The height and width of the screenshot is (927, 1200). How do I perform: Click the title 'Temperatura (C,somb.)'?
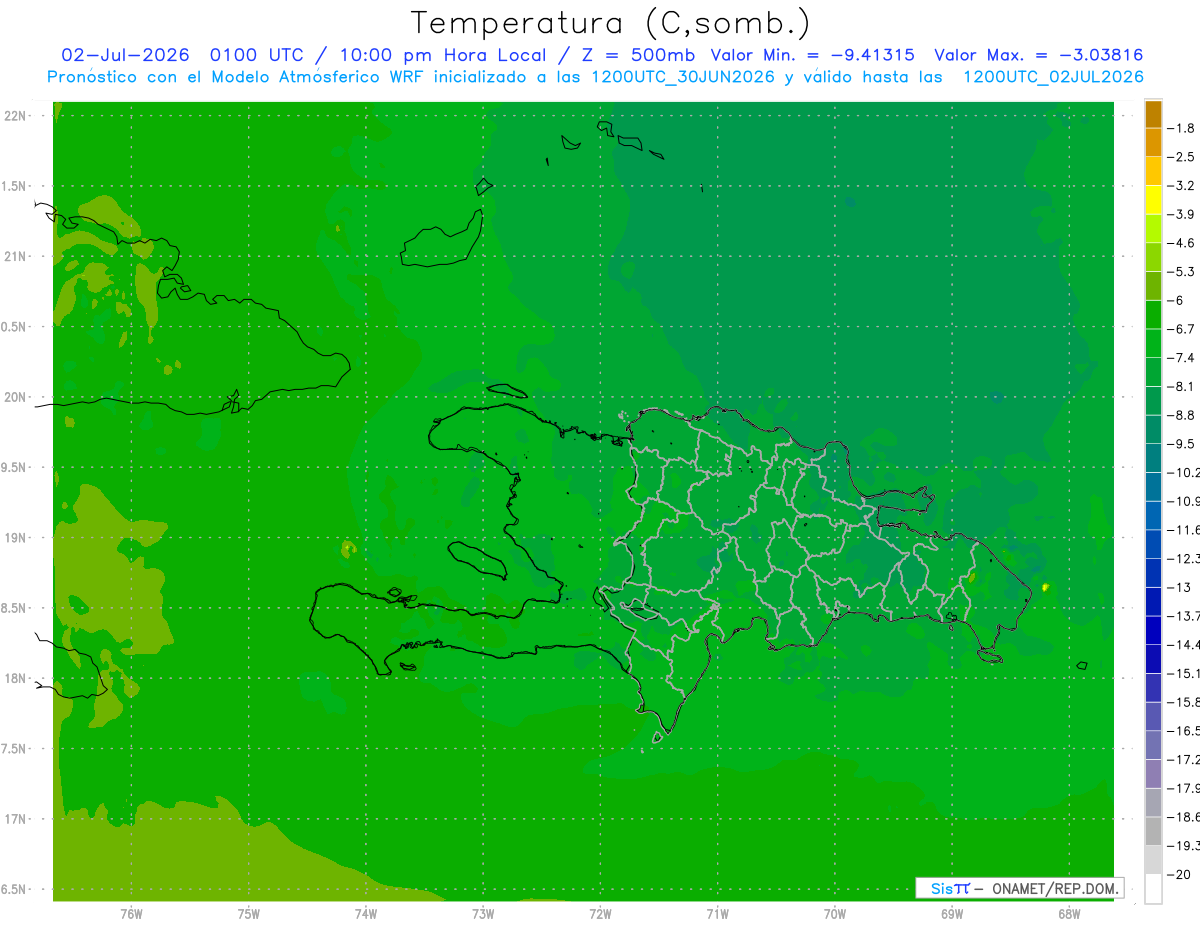click(611, 23)
